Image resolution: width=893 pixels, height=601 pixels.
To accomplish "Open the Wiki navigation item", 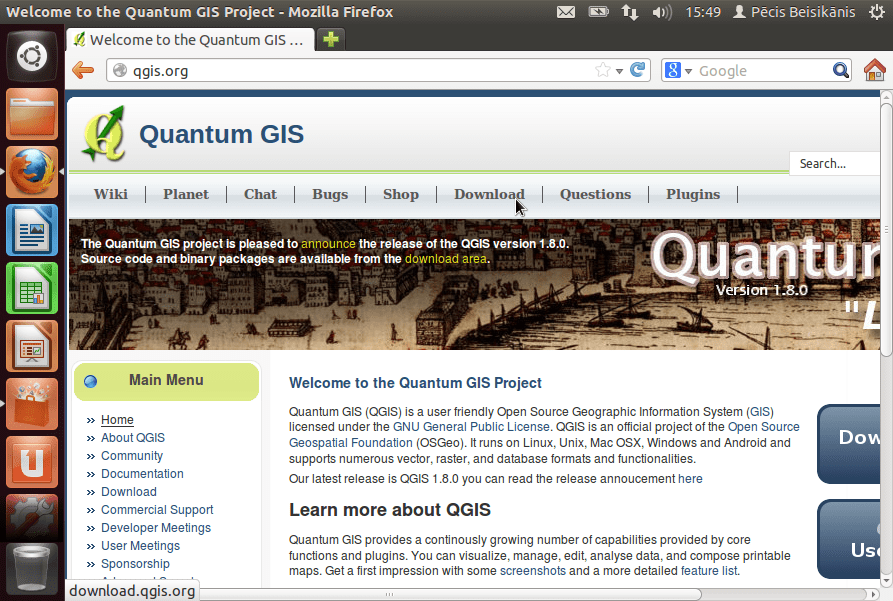I will point(111,194).
